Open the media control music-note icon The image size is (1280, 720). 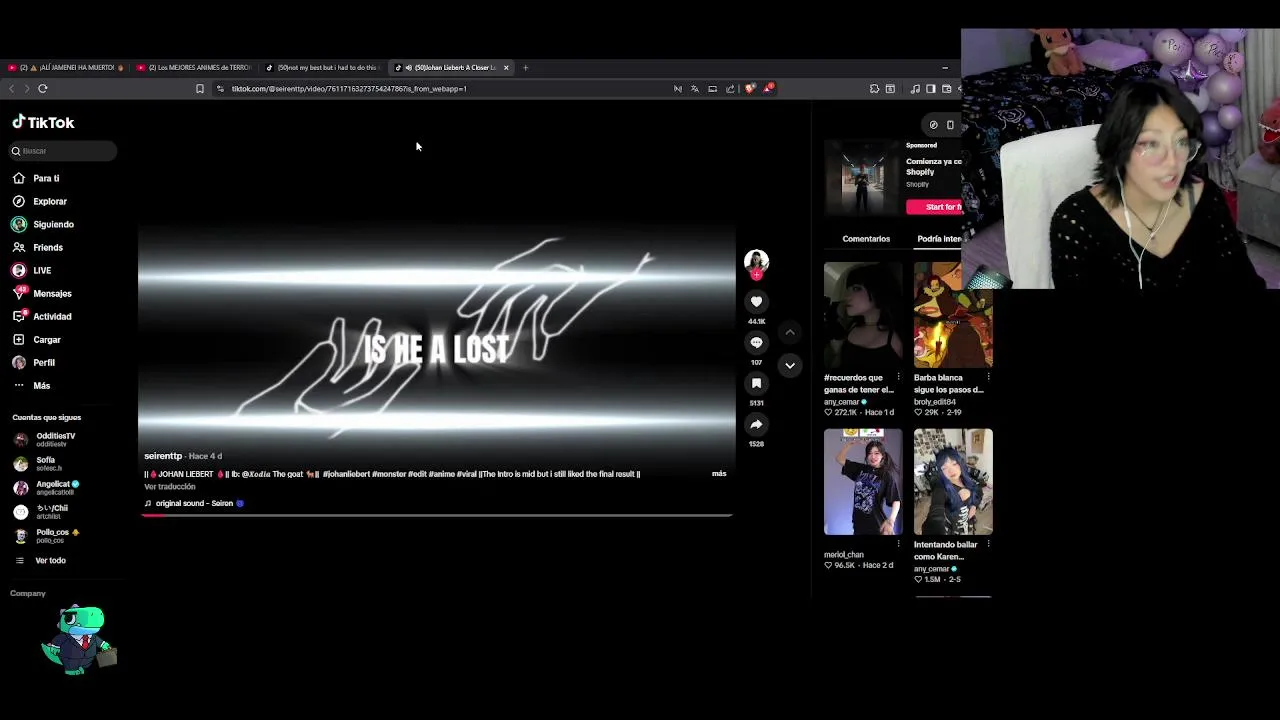click(x=915, y=88)
